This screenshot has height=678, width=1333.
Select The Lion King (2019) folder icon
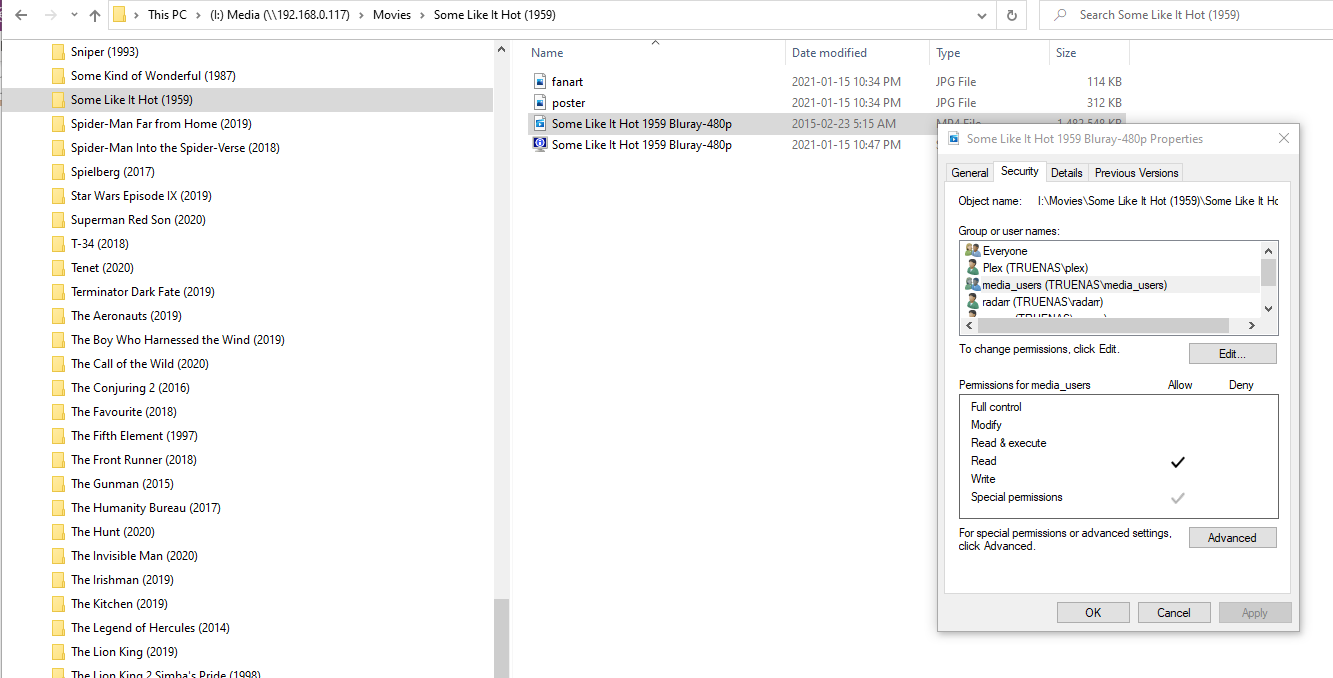[x=58, y=652]
